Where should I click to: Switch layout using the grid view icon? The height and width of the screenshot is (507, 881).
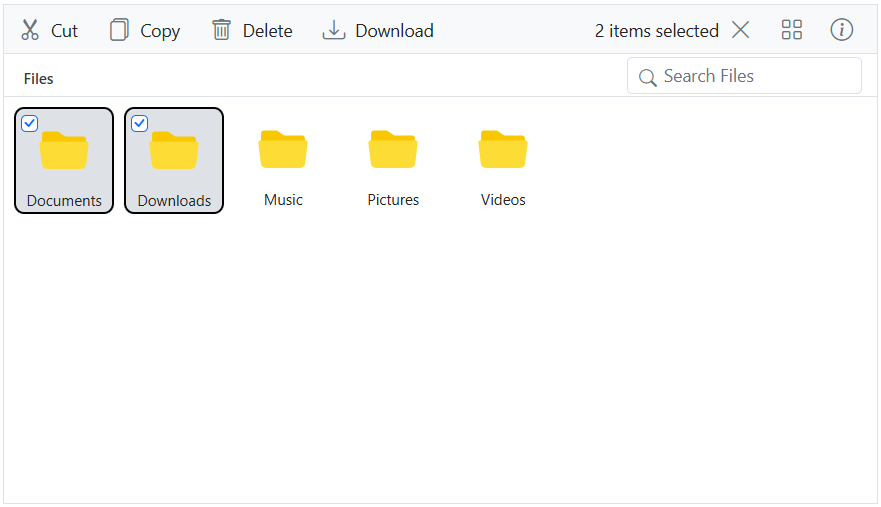coord(792,30)
